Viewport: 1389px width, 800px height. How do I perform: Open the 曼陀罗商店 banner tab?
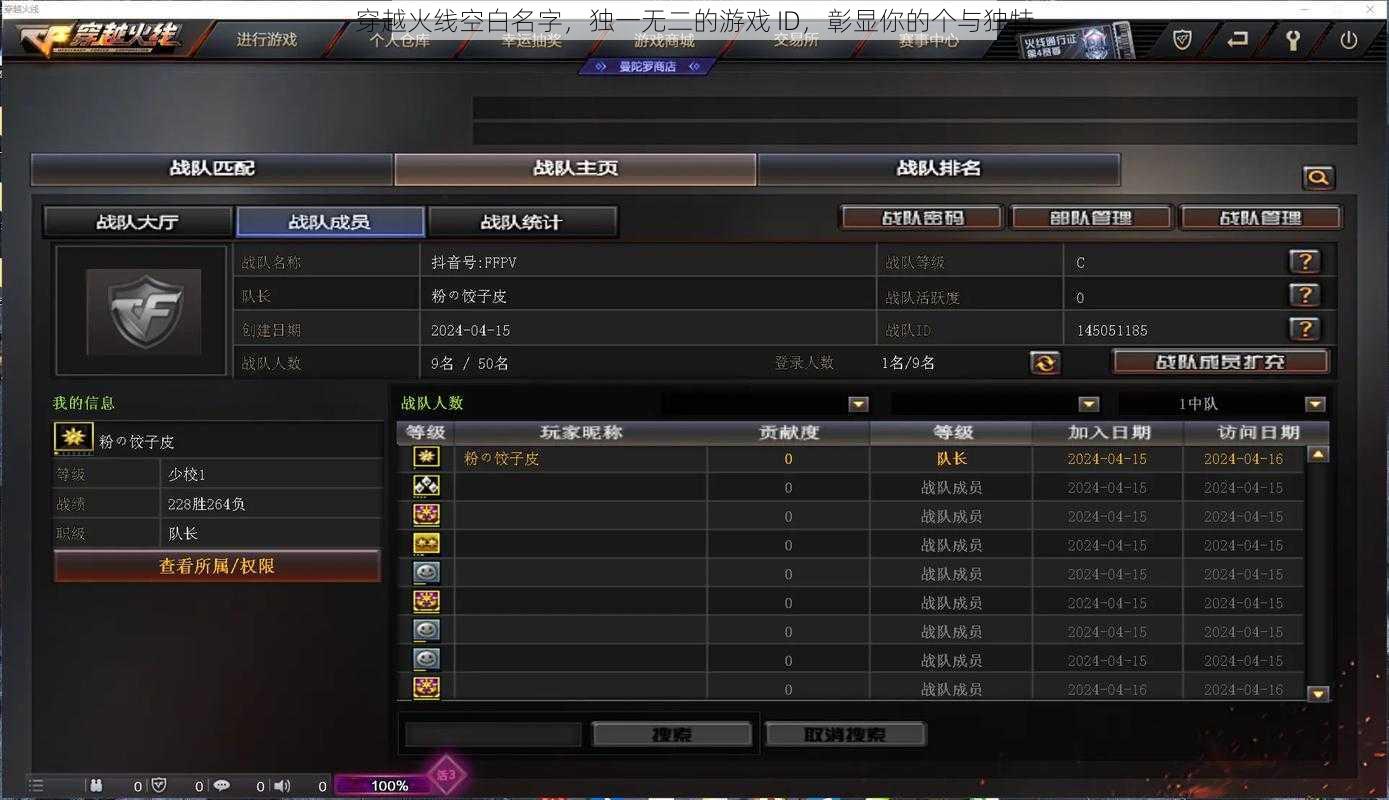647,66
